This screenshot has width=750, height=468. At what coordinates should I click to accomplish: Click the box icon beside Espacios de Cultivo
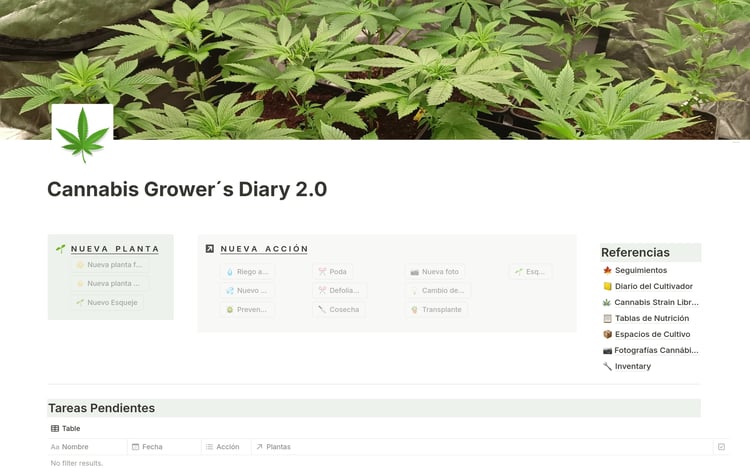coord(607,334)
